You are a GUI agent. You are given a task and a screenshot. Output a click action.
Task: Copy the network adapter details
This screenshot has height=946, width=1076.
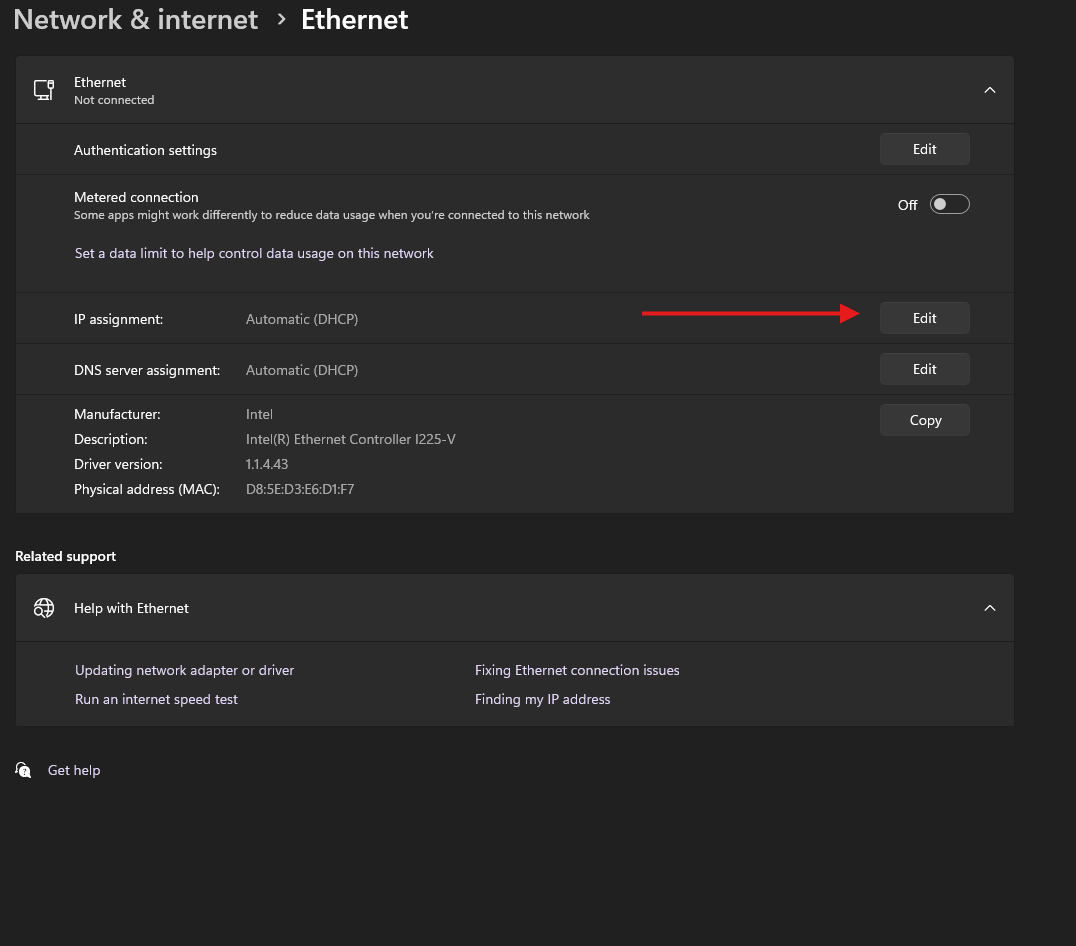[923, 419]
